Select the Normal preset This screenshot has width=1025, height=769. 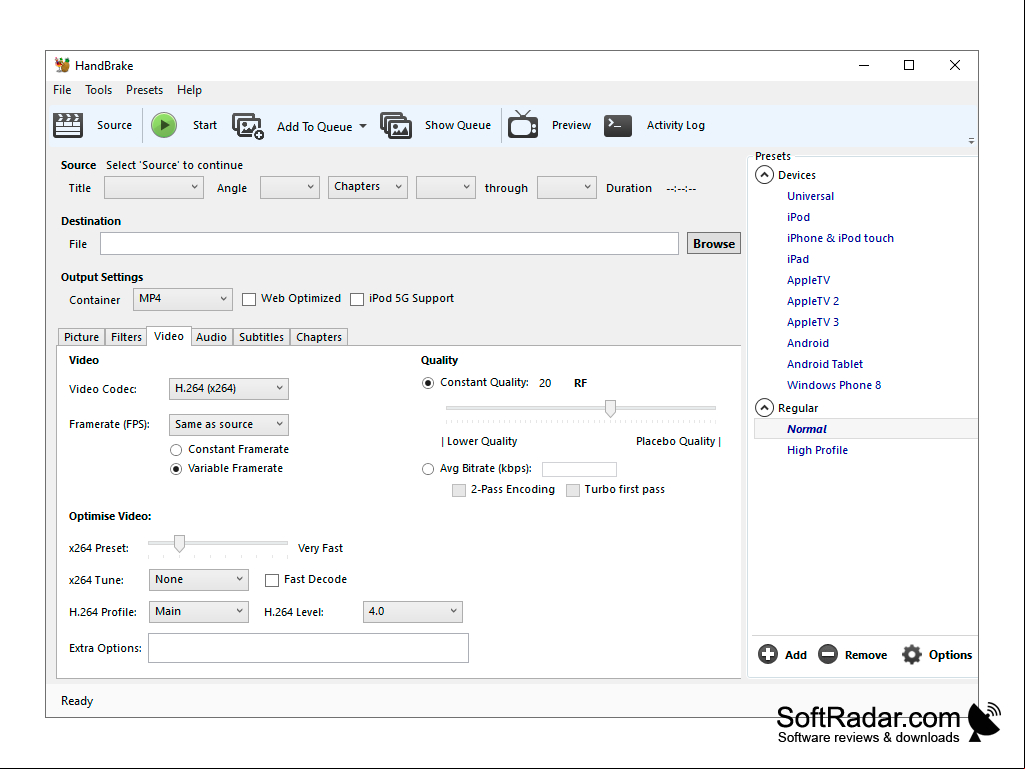(865, 429)
